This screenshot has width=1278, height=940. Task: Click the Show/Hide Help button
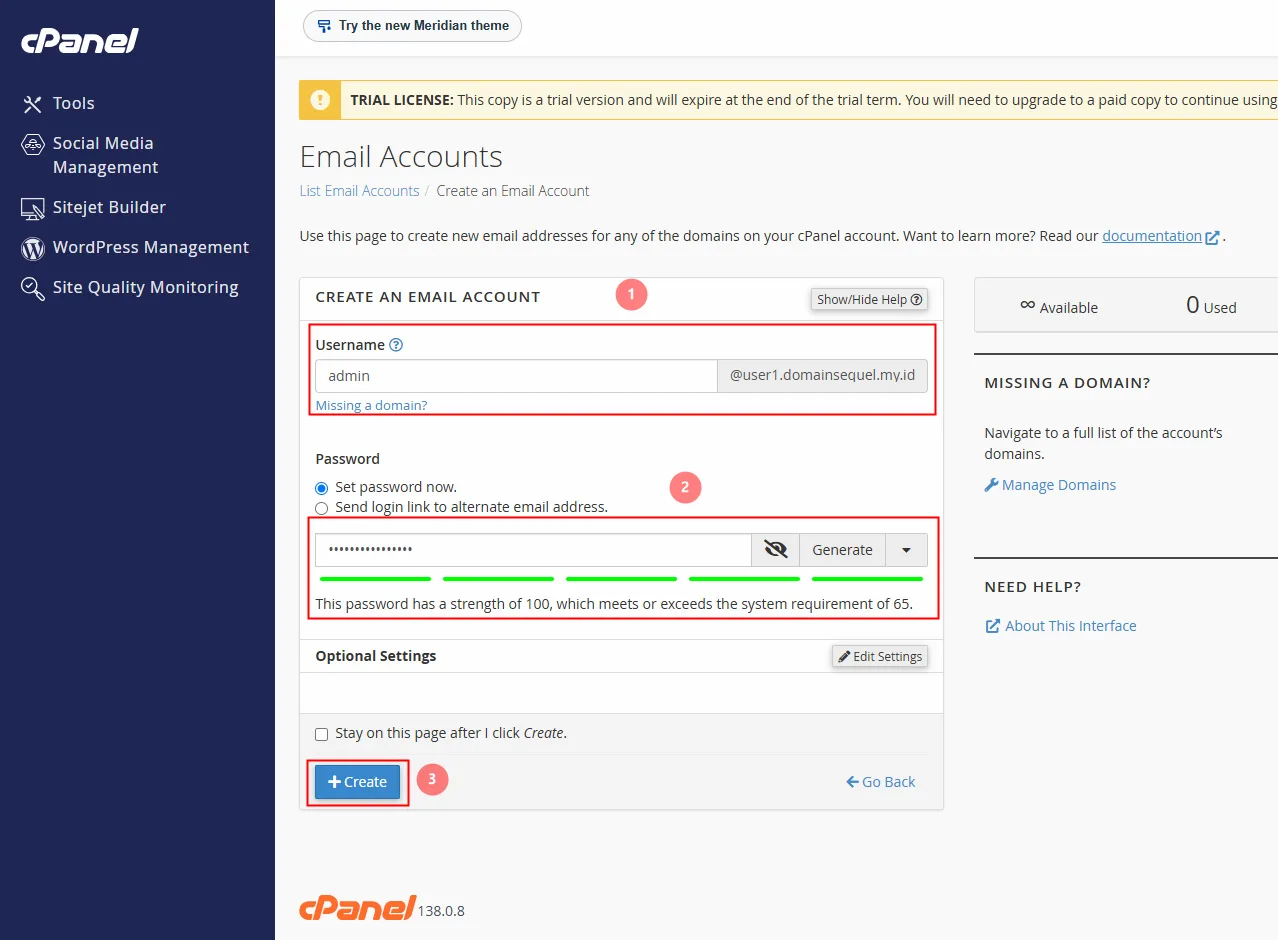click(869, 299)
